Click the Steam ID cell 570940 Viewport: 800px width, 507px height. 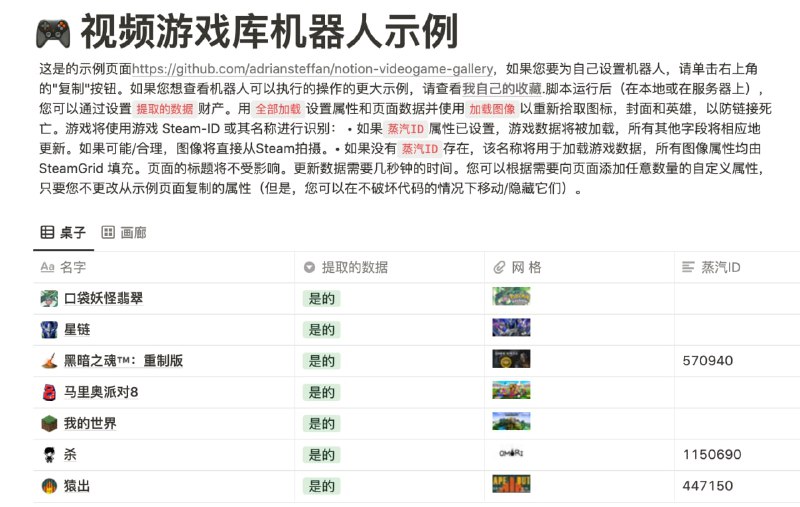click(708, 361)
